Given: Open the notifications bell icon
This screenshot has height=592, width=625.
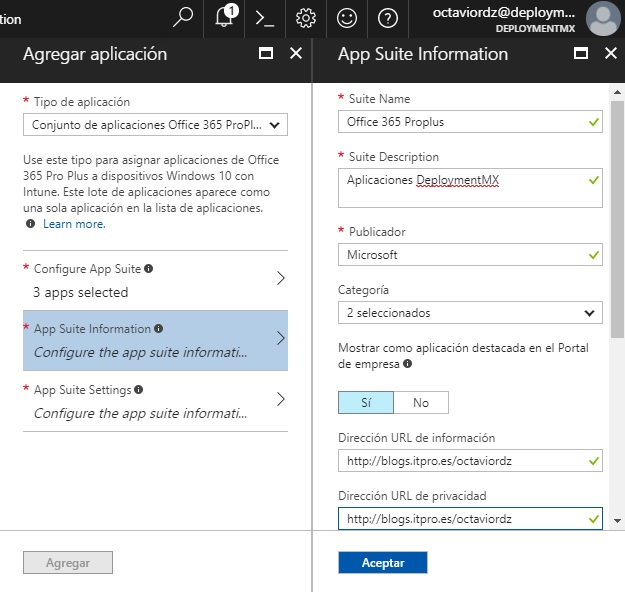Looking at the screenshot, I should click(x=225, y=18).
